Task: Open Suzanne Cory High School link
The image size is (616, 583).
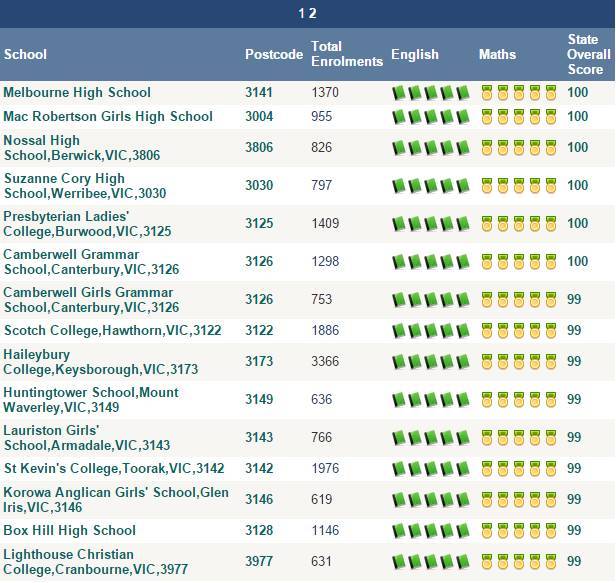Action: 85,186
